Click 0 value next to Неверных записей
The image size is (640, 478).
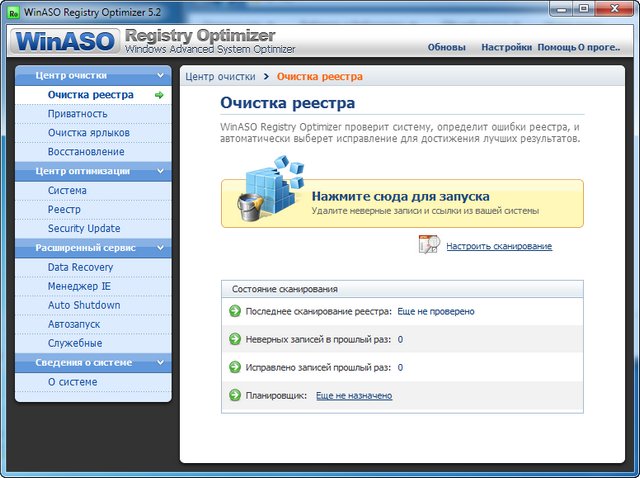pyautogui.click(x=400, y=339)
